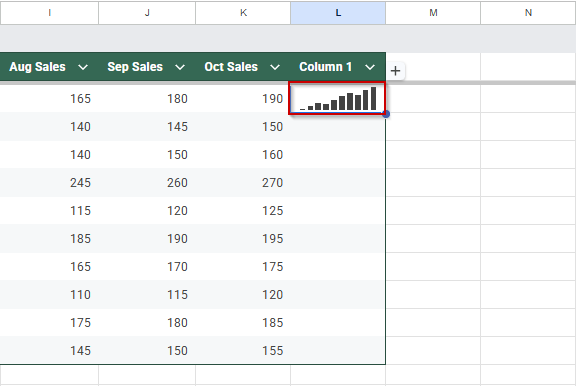
Task: Click the Oct Sales cell showing 270
Action: pos(243,183)
